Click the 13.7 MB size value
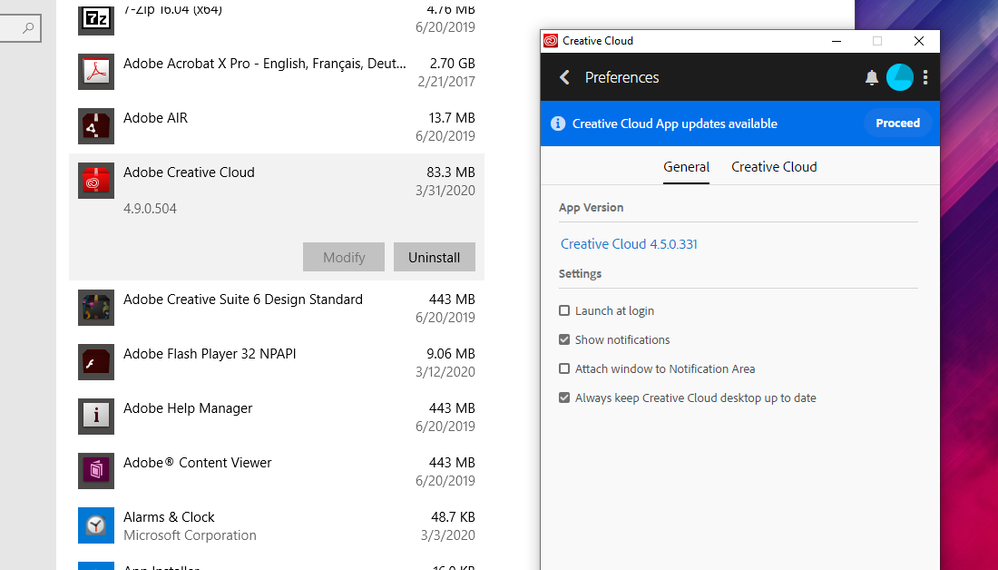This screenshot has width=998, height=570. point(451,118)
